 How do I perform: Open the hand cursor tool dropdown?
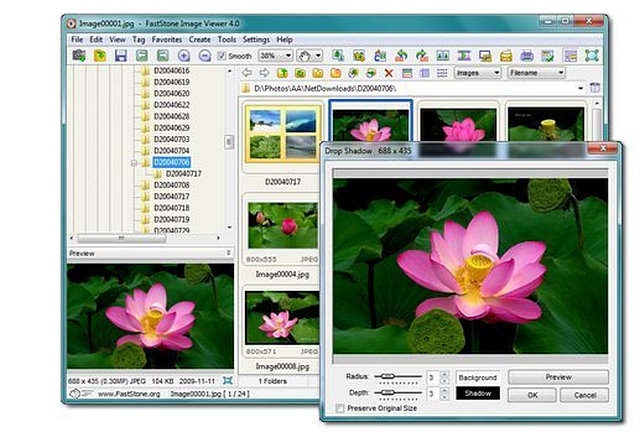318,56
